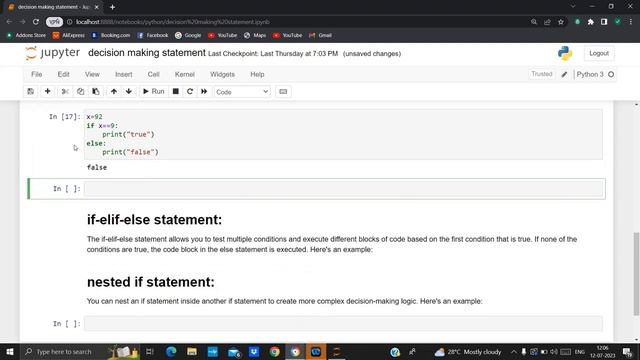Viewport: 640px width, 360px height.
Task: Open the Help menu
Action: pos(257,74)
